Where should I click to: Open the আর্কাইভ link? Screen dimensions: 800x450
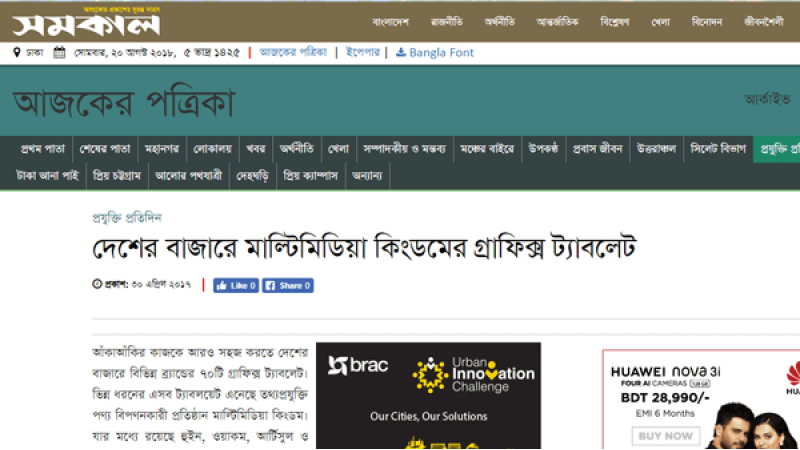point(767,99)
